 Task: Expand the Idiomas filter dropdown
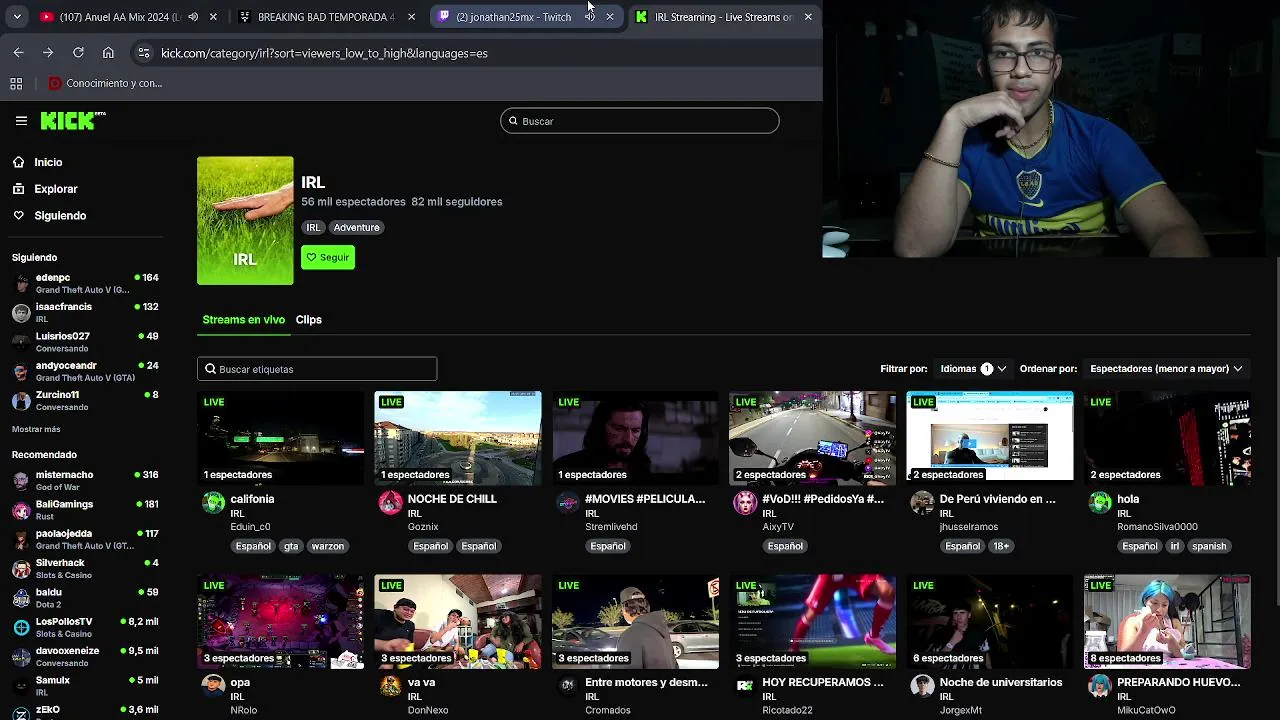click(972, 369)
